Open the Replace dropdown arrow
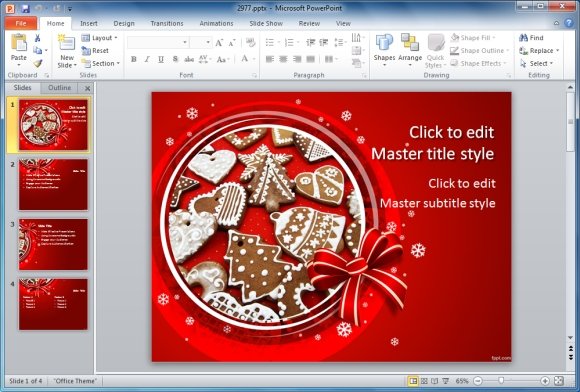This screenshot has height=392, width=580. tap(557, 51)
